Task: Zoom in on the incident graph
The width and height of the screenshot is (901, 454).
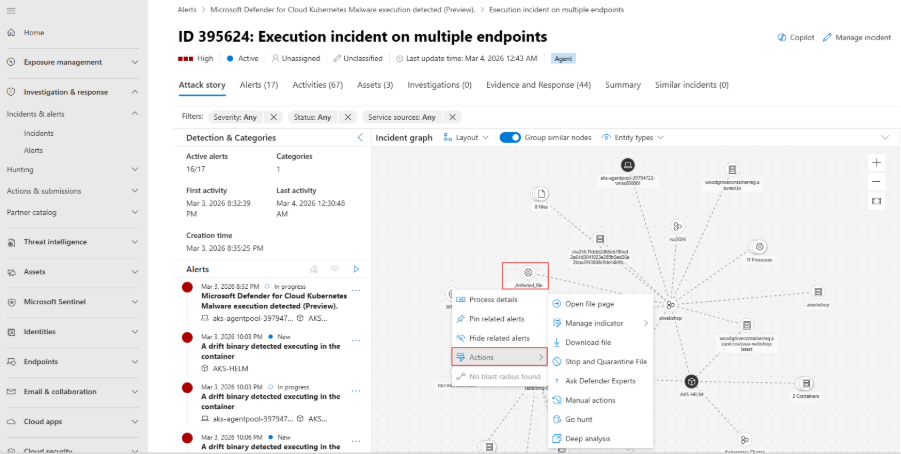Action: tap(876, 163)
